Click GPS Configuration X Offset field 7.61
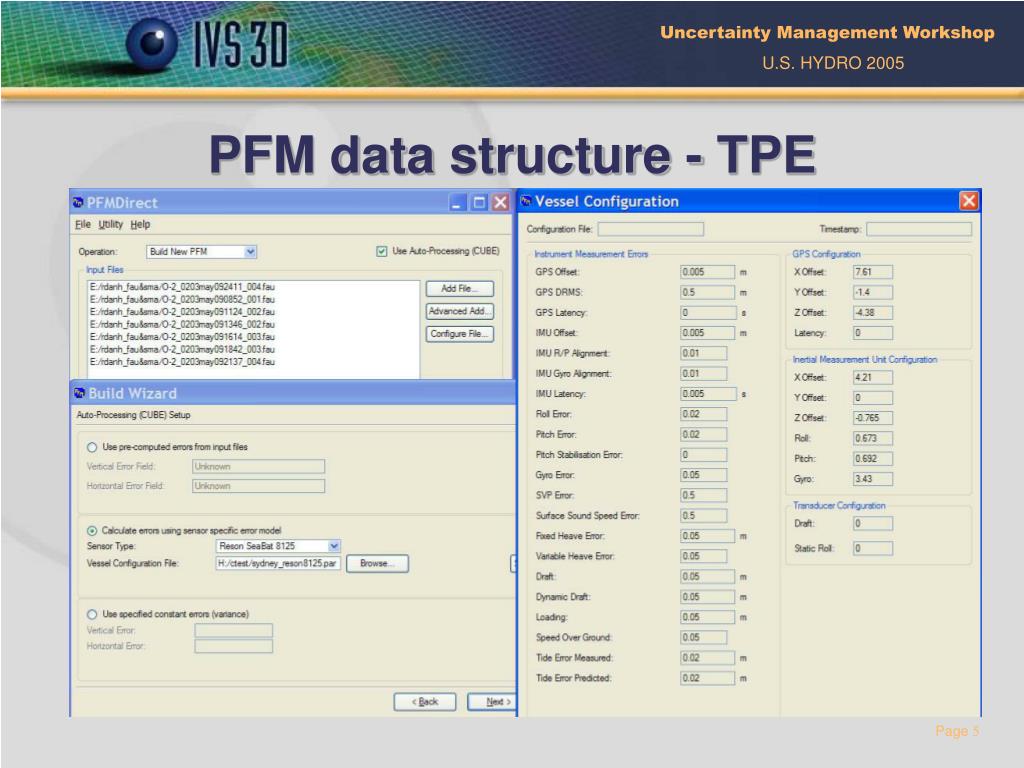 [x=872, y=272]
